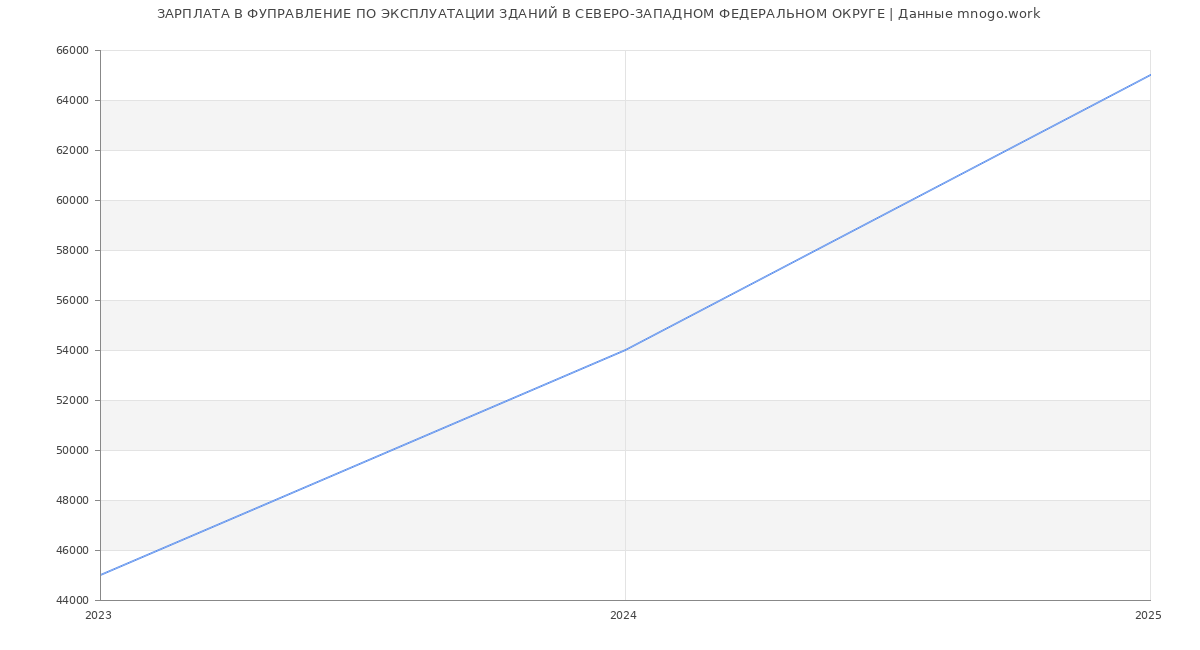Viewport: 1200px width, 650px height.
Task: Select the 2023 x-axis label
Action: pyautogui.click(x=98, y=616)
